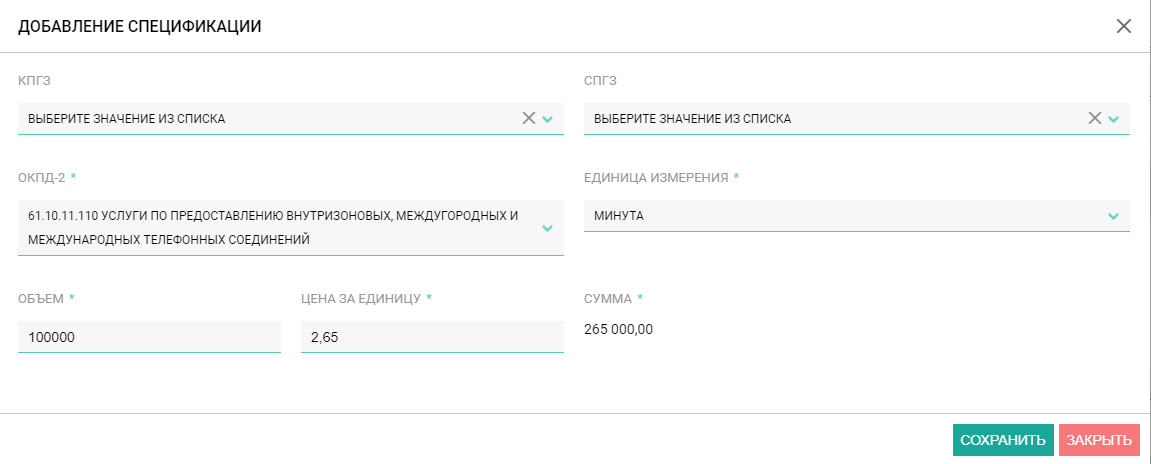Save the specification with Сохранить

click(x=1003, y=441)
